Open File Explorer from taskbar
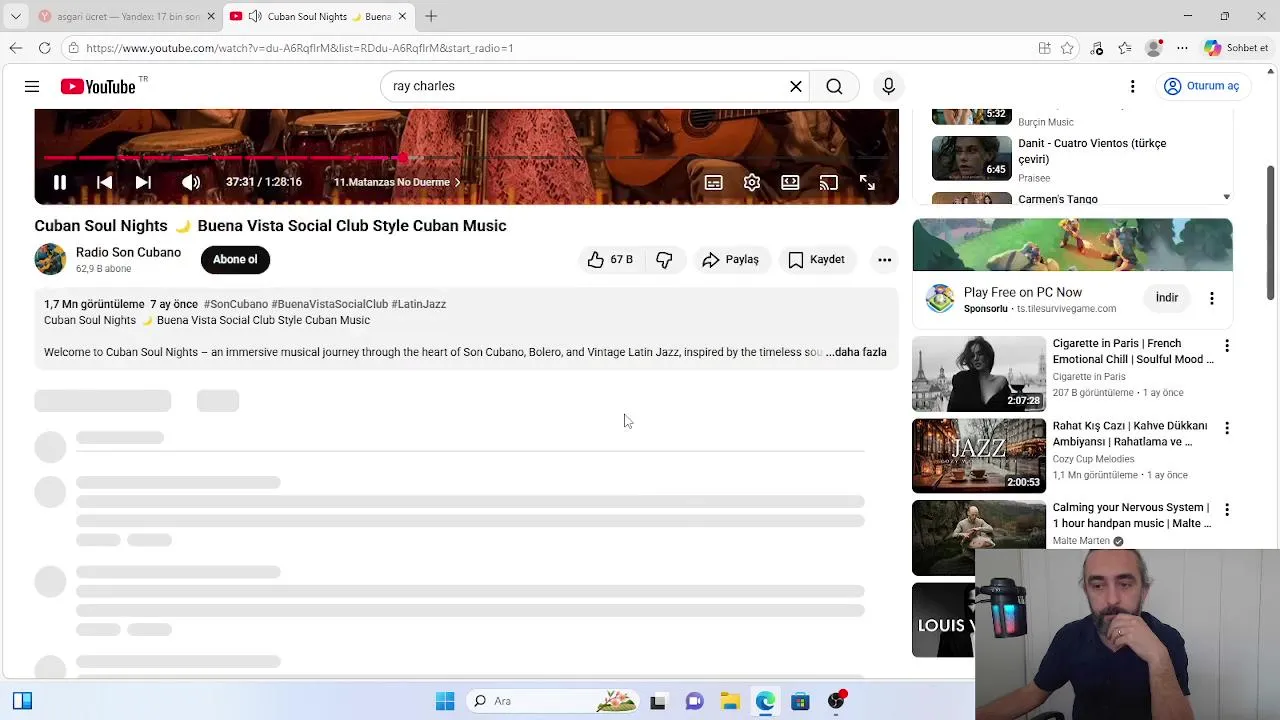 point(730,701)
